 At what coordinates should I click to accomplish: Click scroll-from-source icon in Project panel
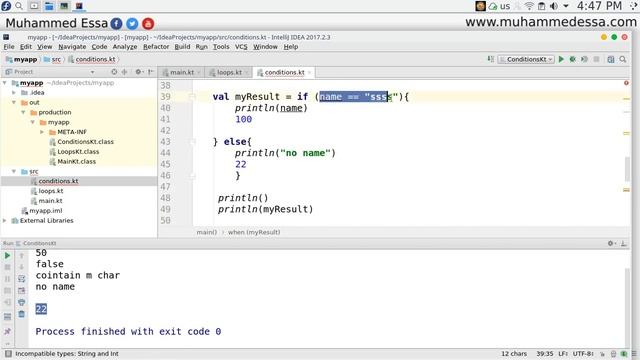[114, 72]
